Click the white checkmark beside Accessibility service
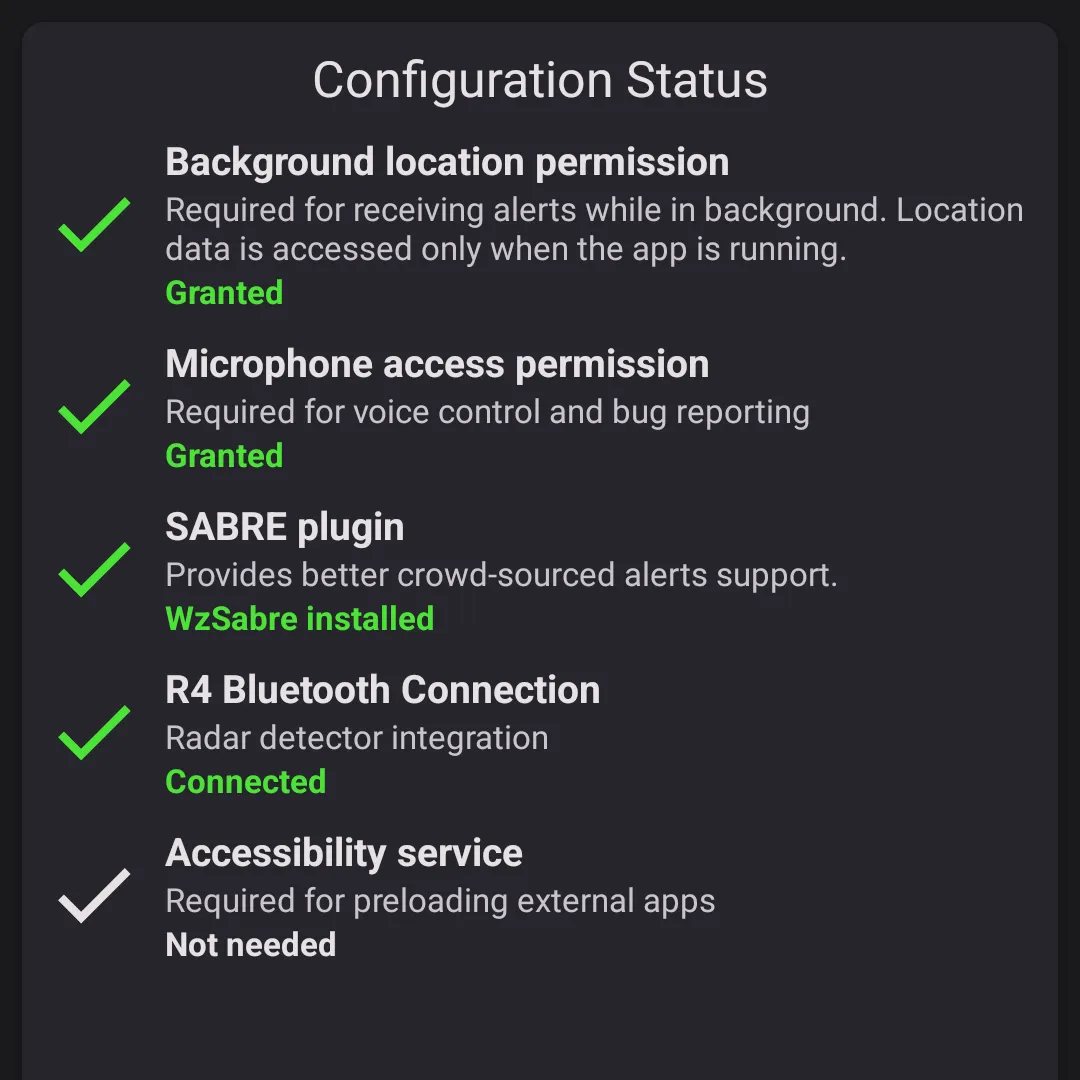1080x1080 pixels. coord(94,896)
